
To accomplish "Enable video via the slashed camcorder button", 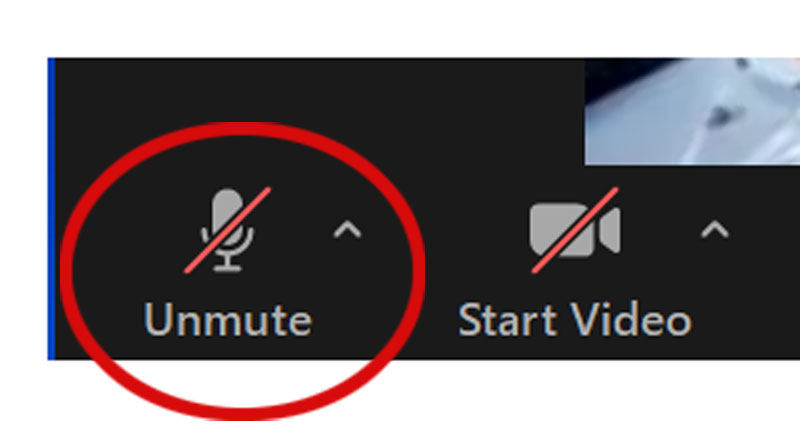I will [x=575, y=230].
